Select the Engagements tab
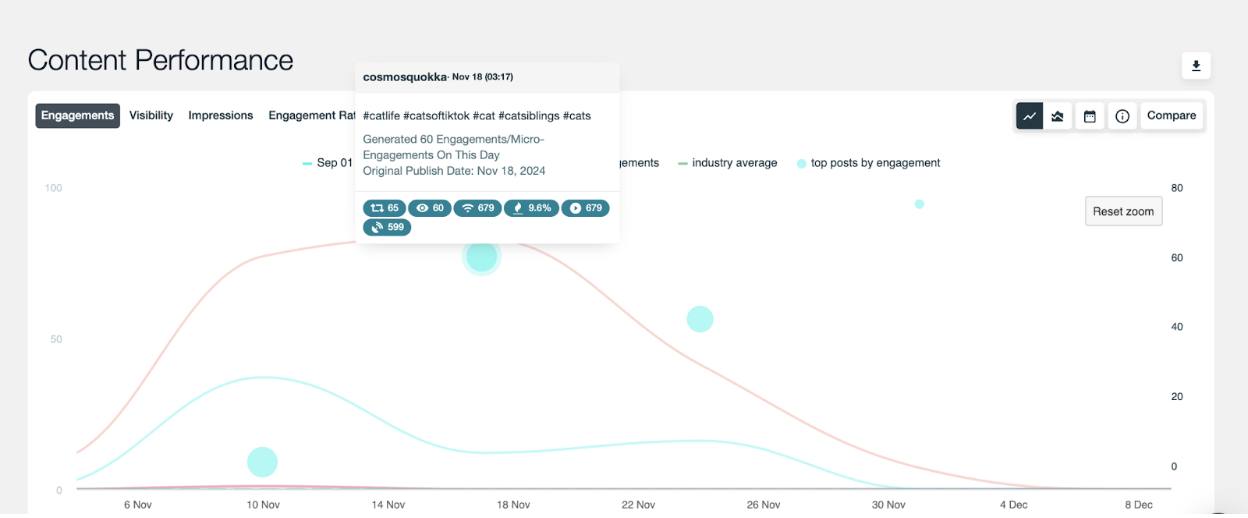 (77, 116)
